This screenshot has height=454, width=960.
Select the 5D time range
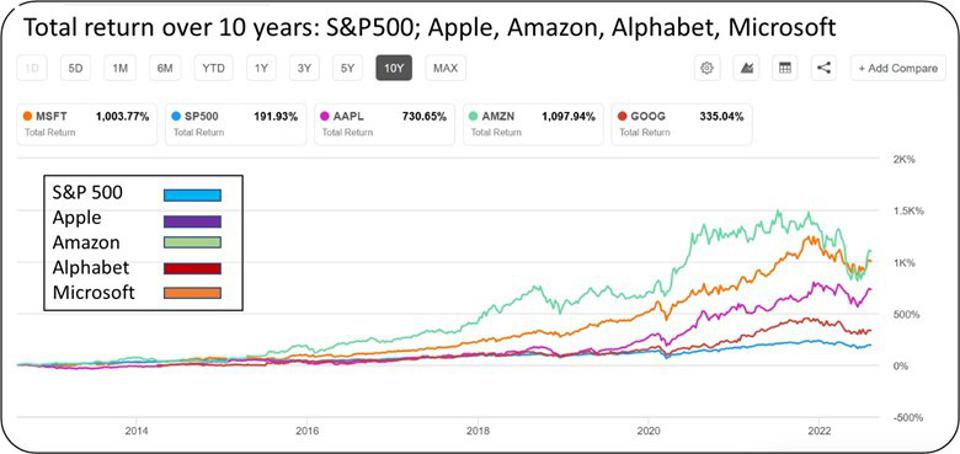75,68
